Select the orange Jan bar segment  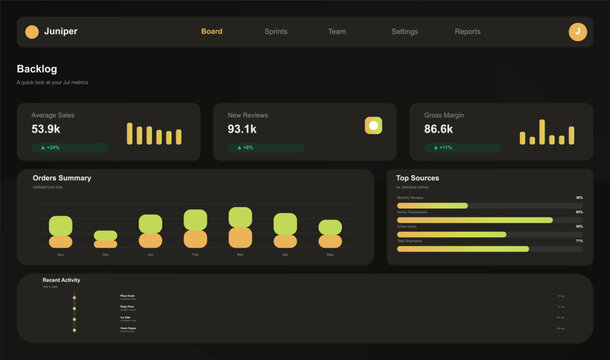[x=151, y=241]
